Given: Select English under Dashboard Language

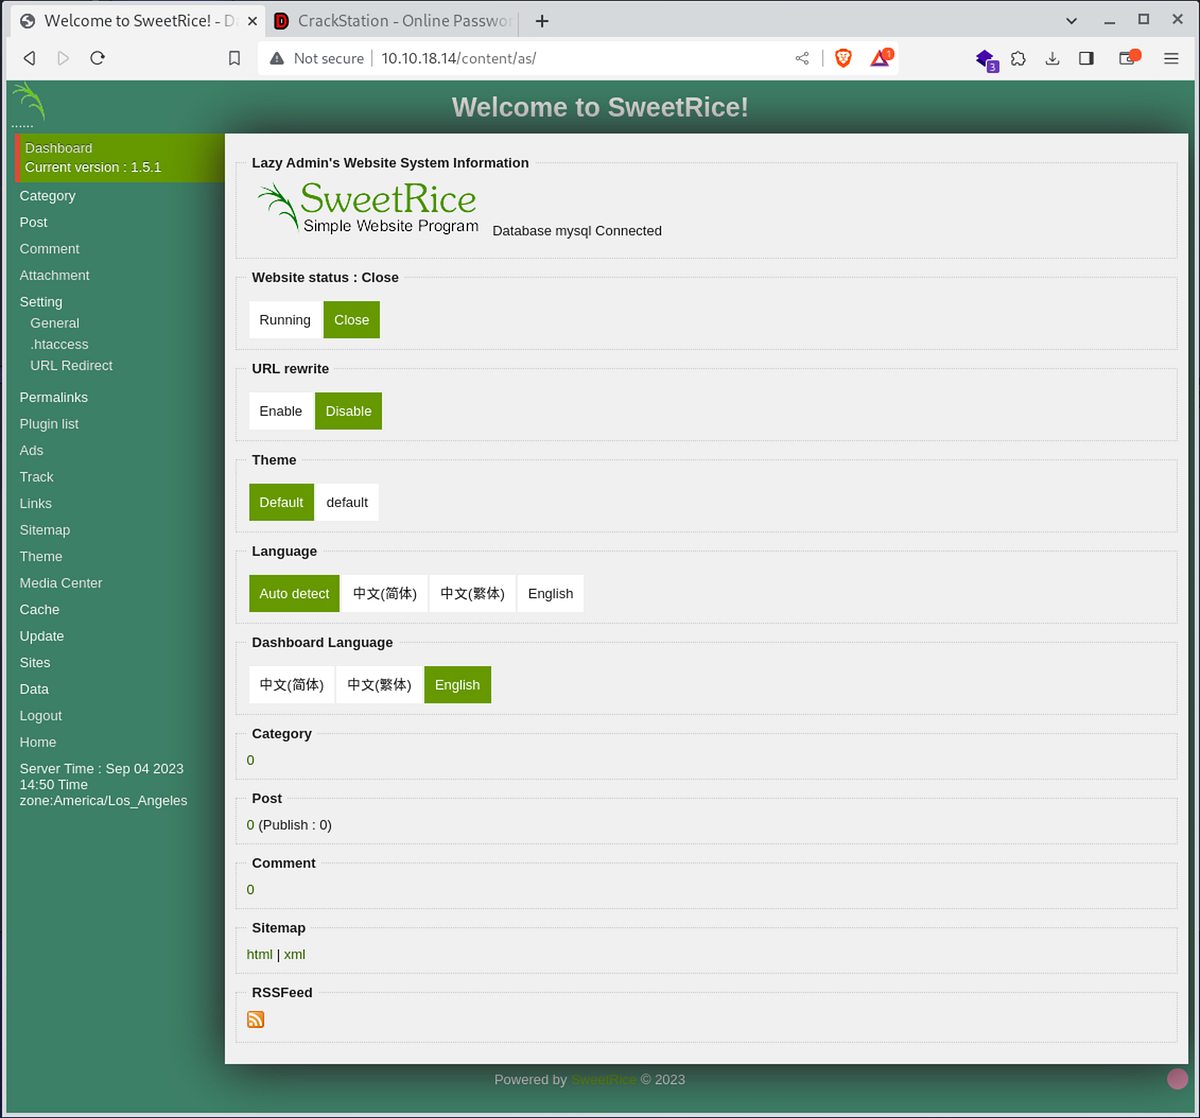Looking at the screenshot, I should point(457,685).
